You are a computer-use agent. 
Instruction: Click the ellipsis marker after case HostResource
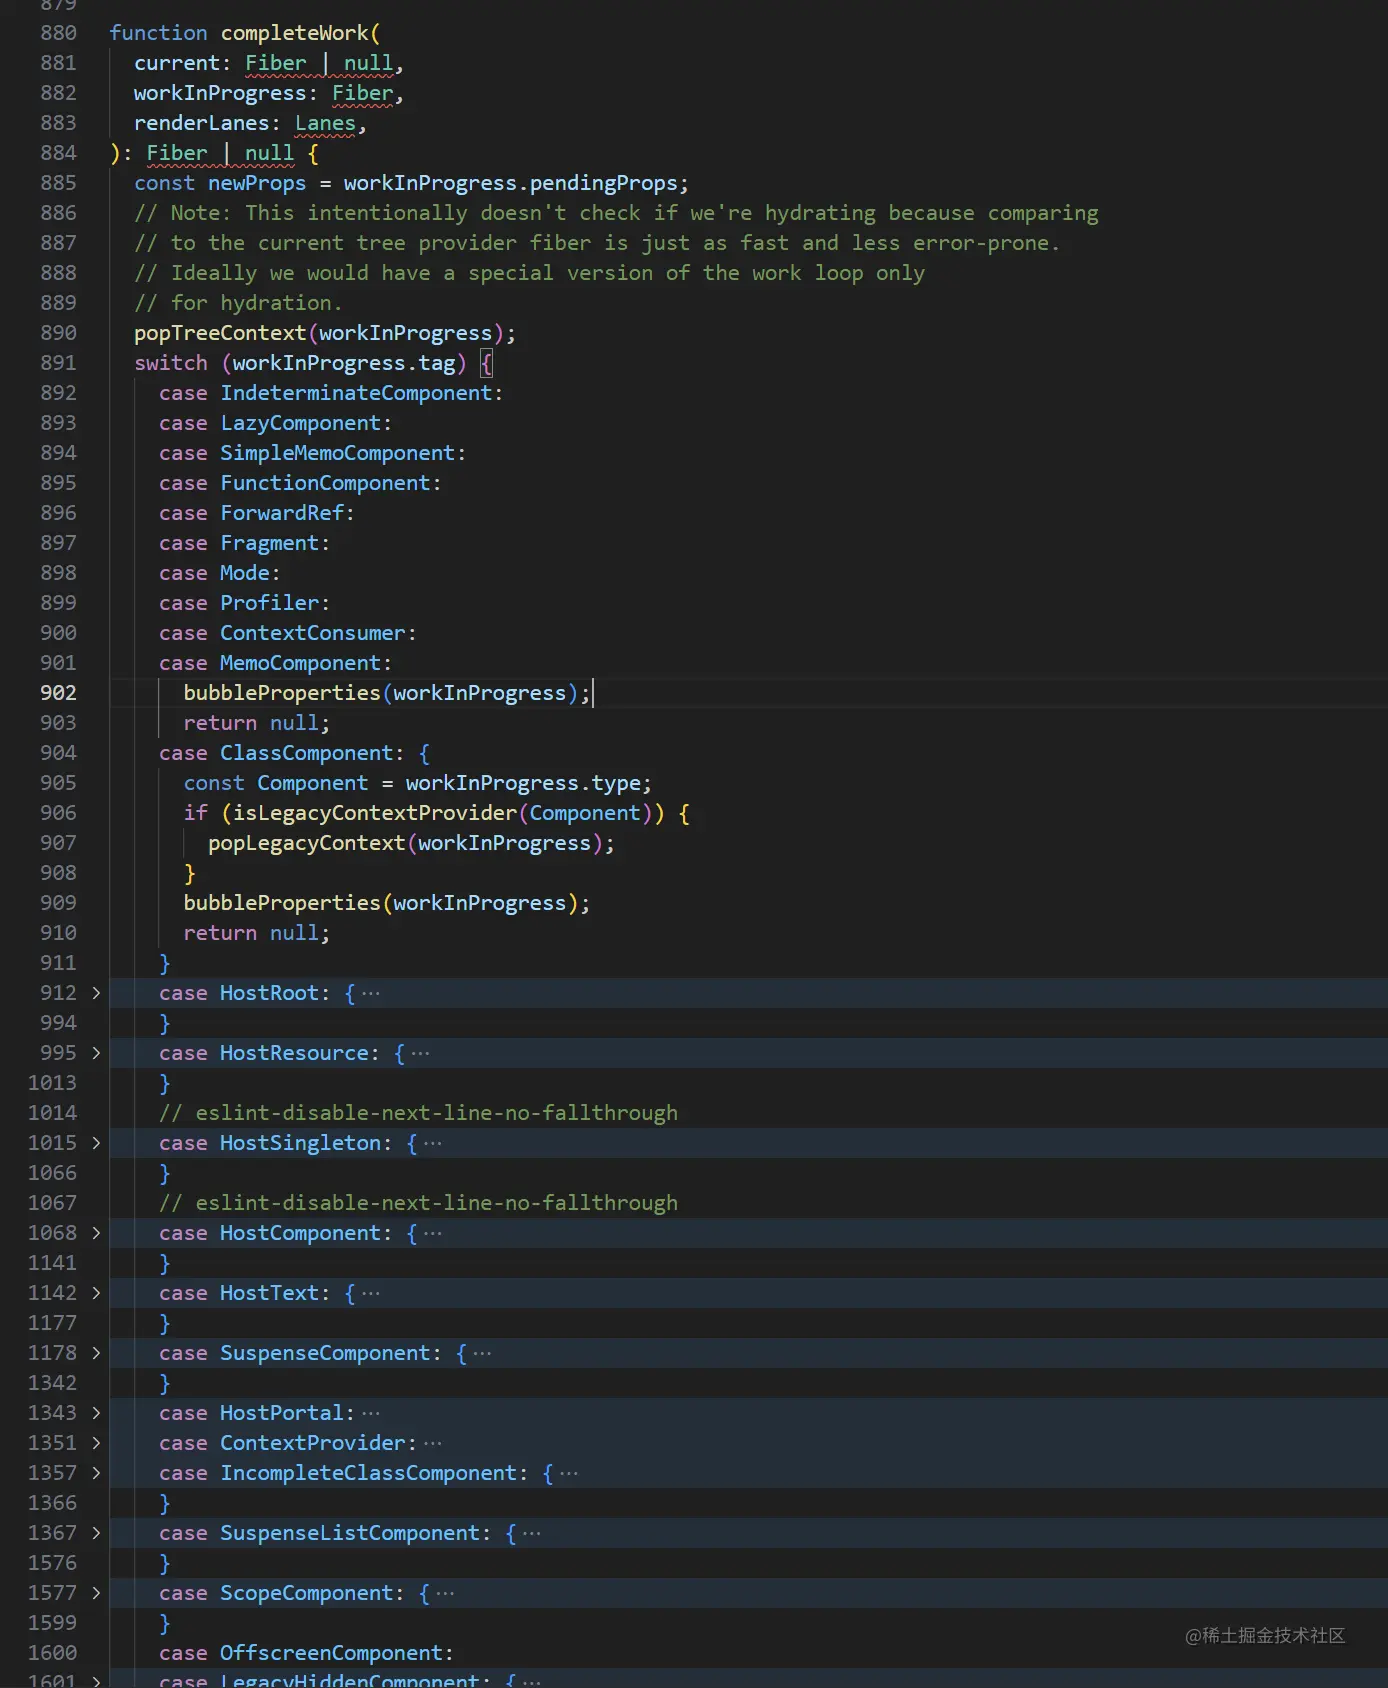[x=421, y=1053]
